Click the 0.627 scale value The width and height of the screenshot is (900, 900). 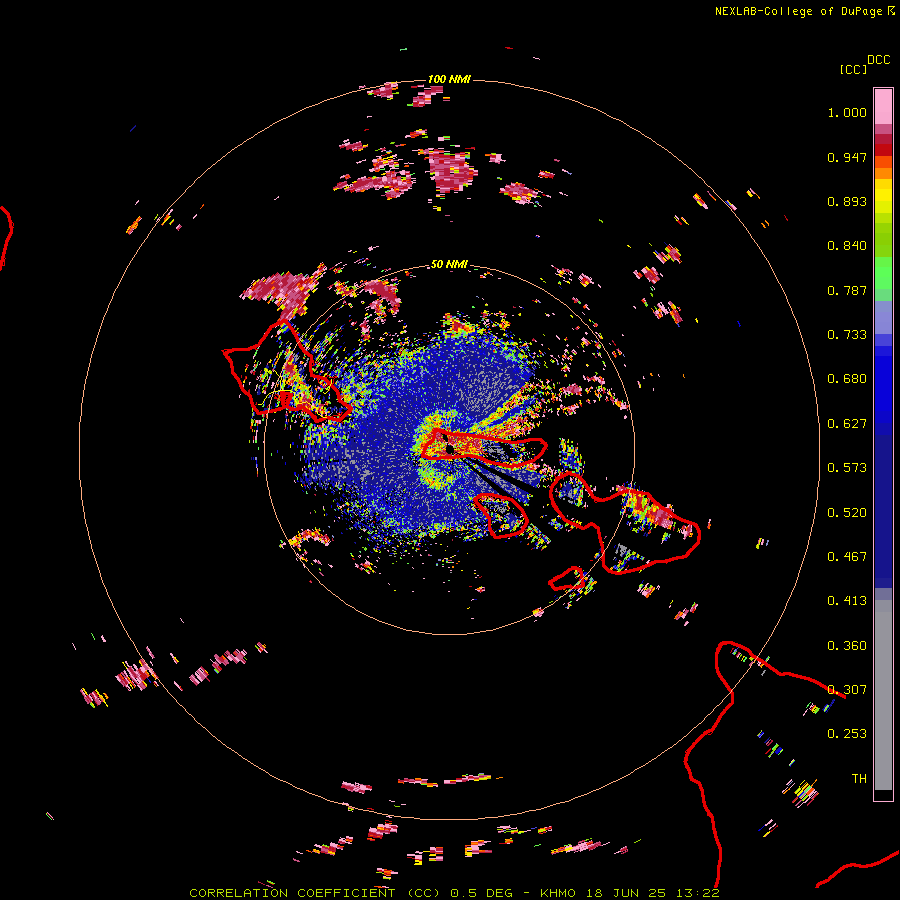click(x=847, y=424)
